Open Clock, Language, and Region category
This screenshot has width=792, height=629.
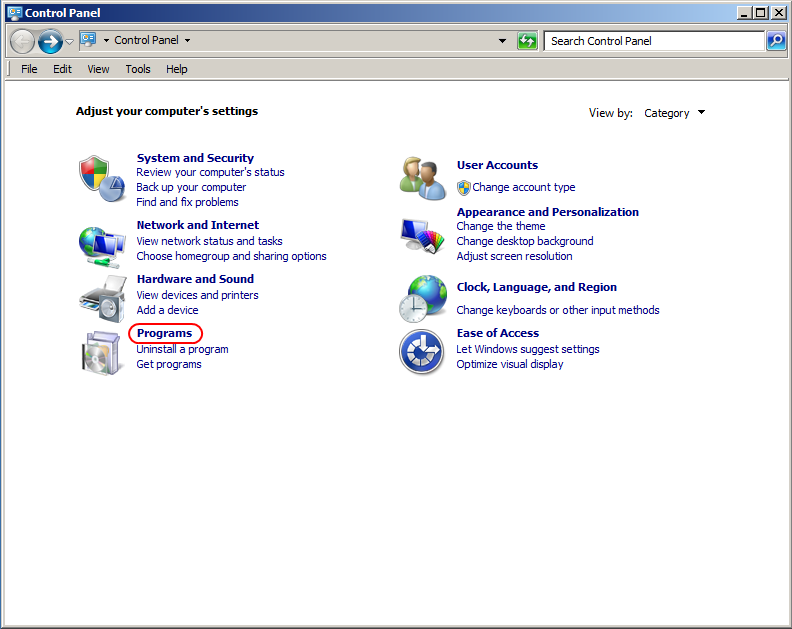coord(536,287)
